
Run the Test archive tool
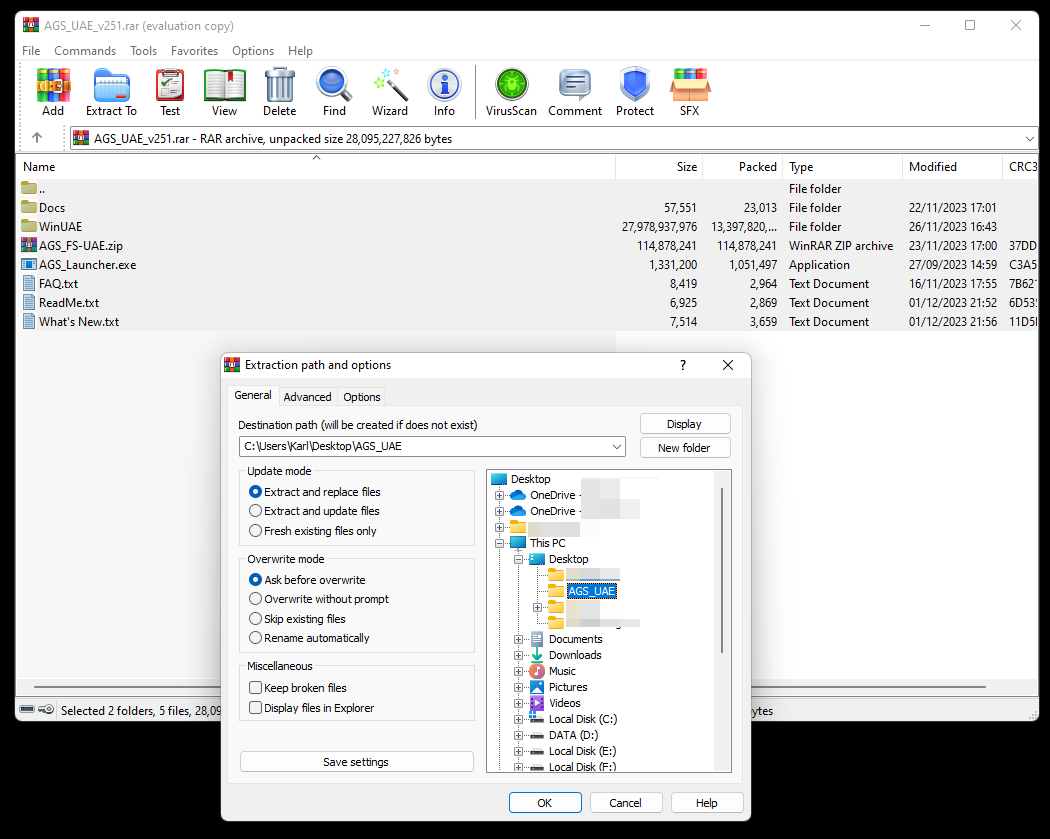coord(169,92)
